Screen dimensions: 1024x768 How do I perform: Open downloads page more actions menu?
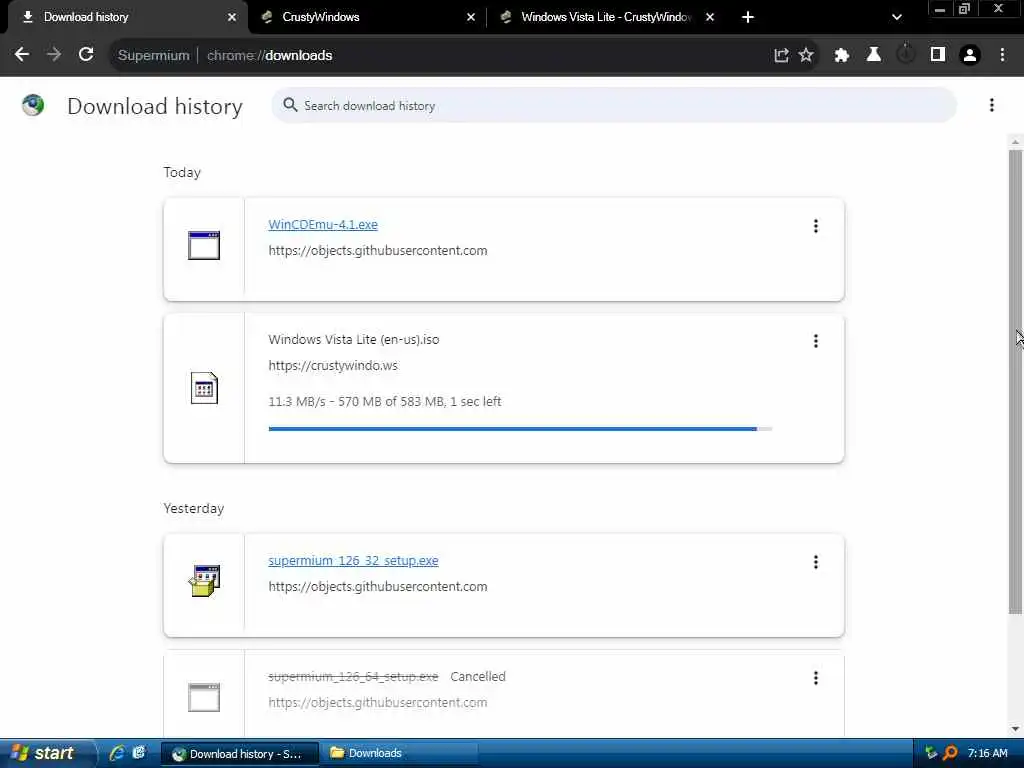coord(991,105)
